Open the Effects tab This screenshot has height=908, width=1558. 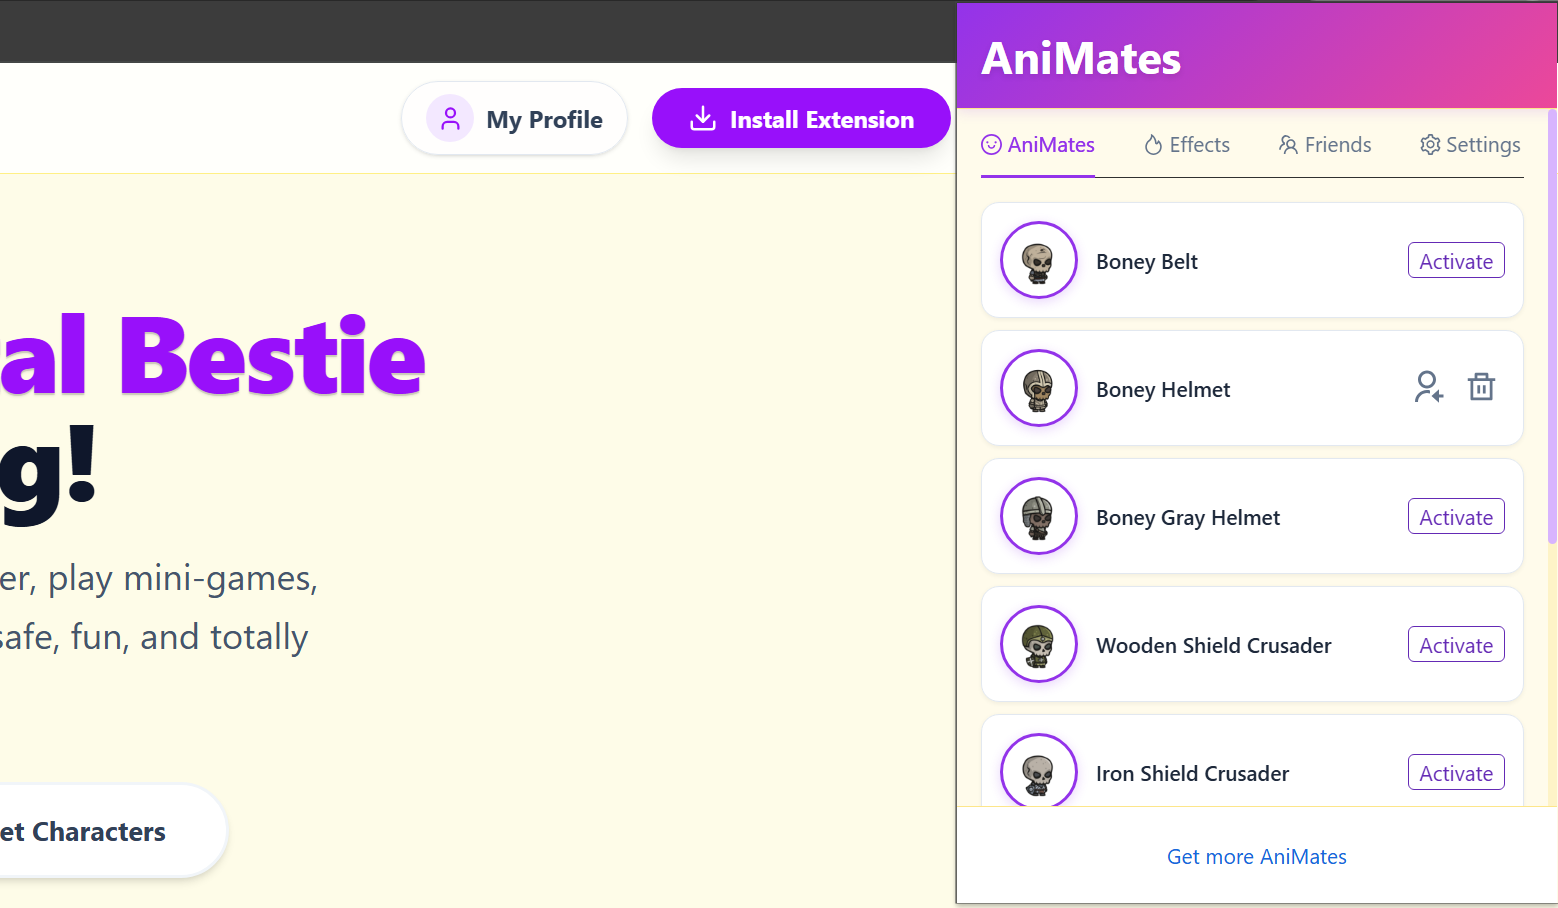[1186, 144]
